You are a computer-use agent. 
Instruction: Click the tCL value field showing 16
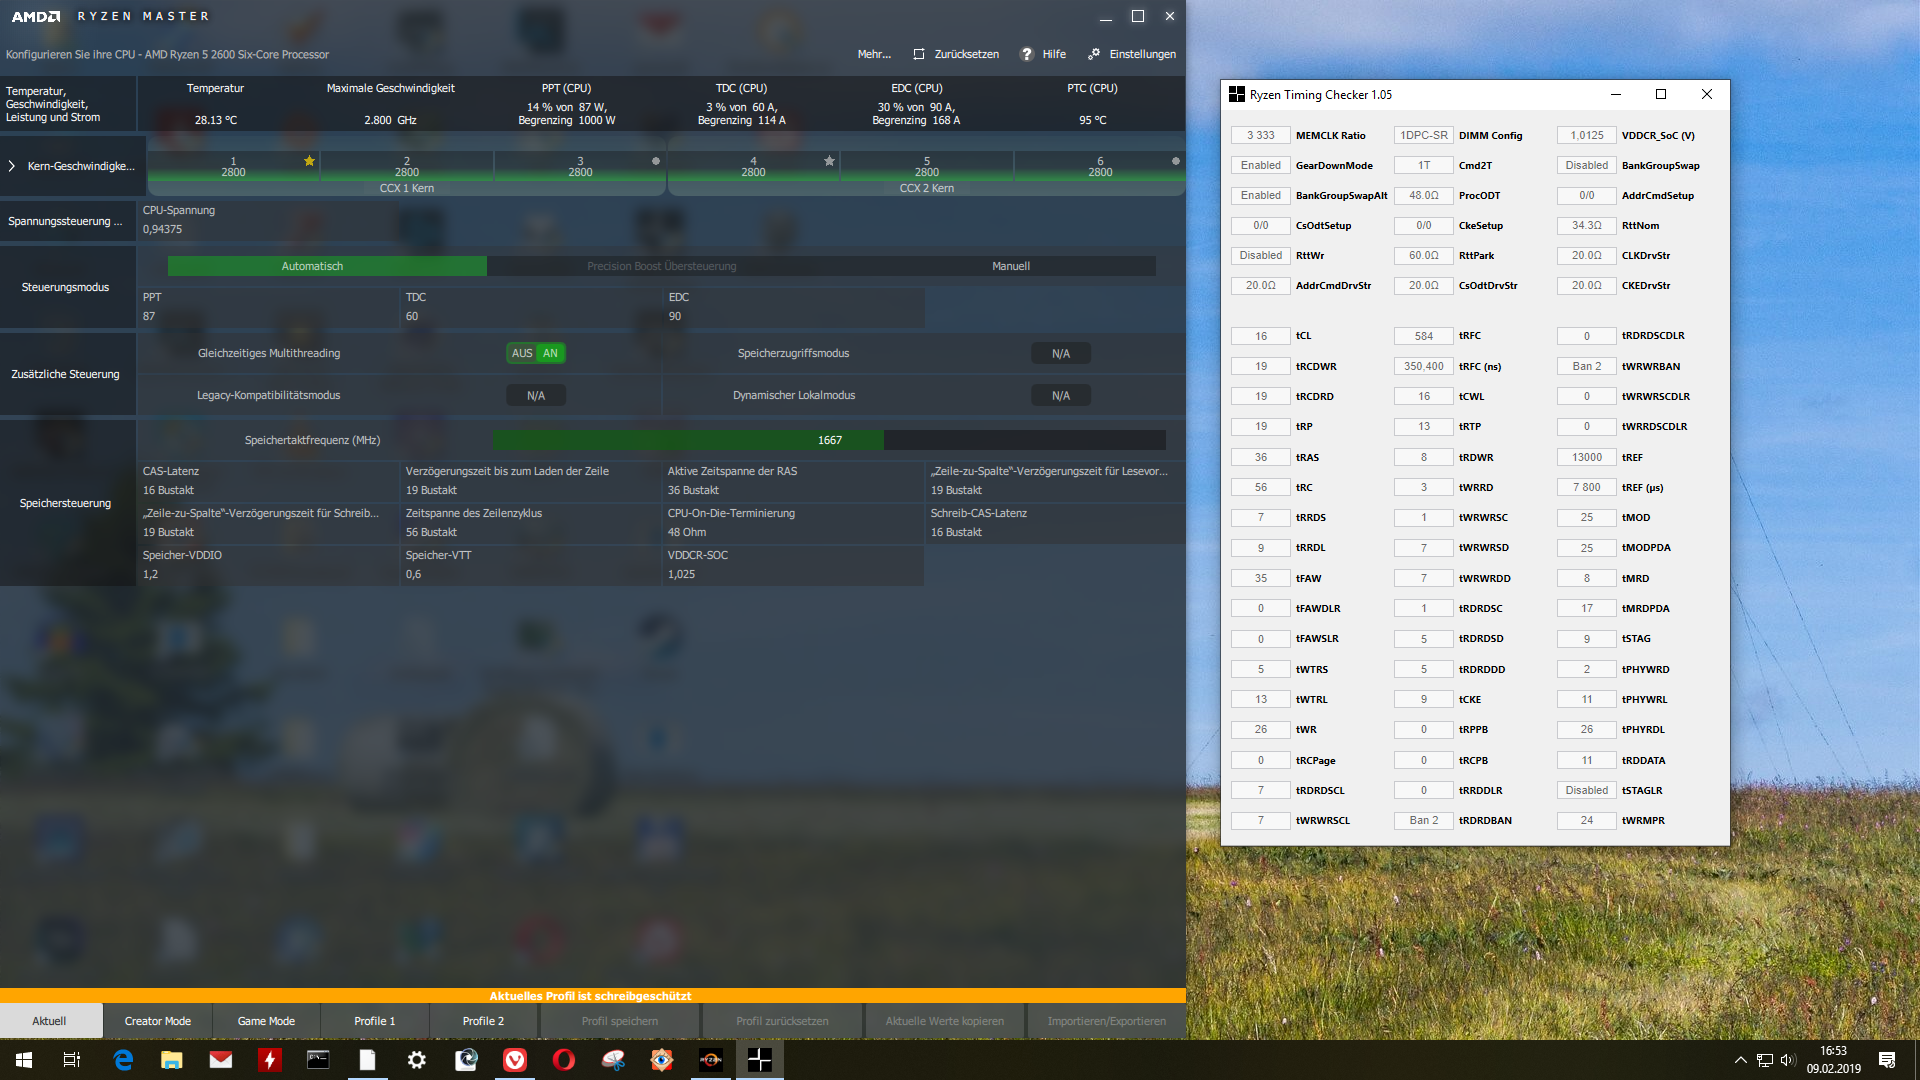[x=1260, y=336]
